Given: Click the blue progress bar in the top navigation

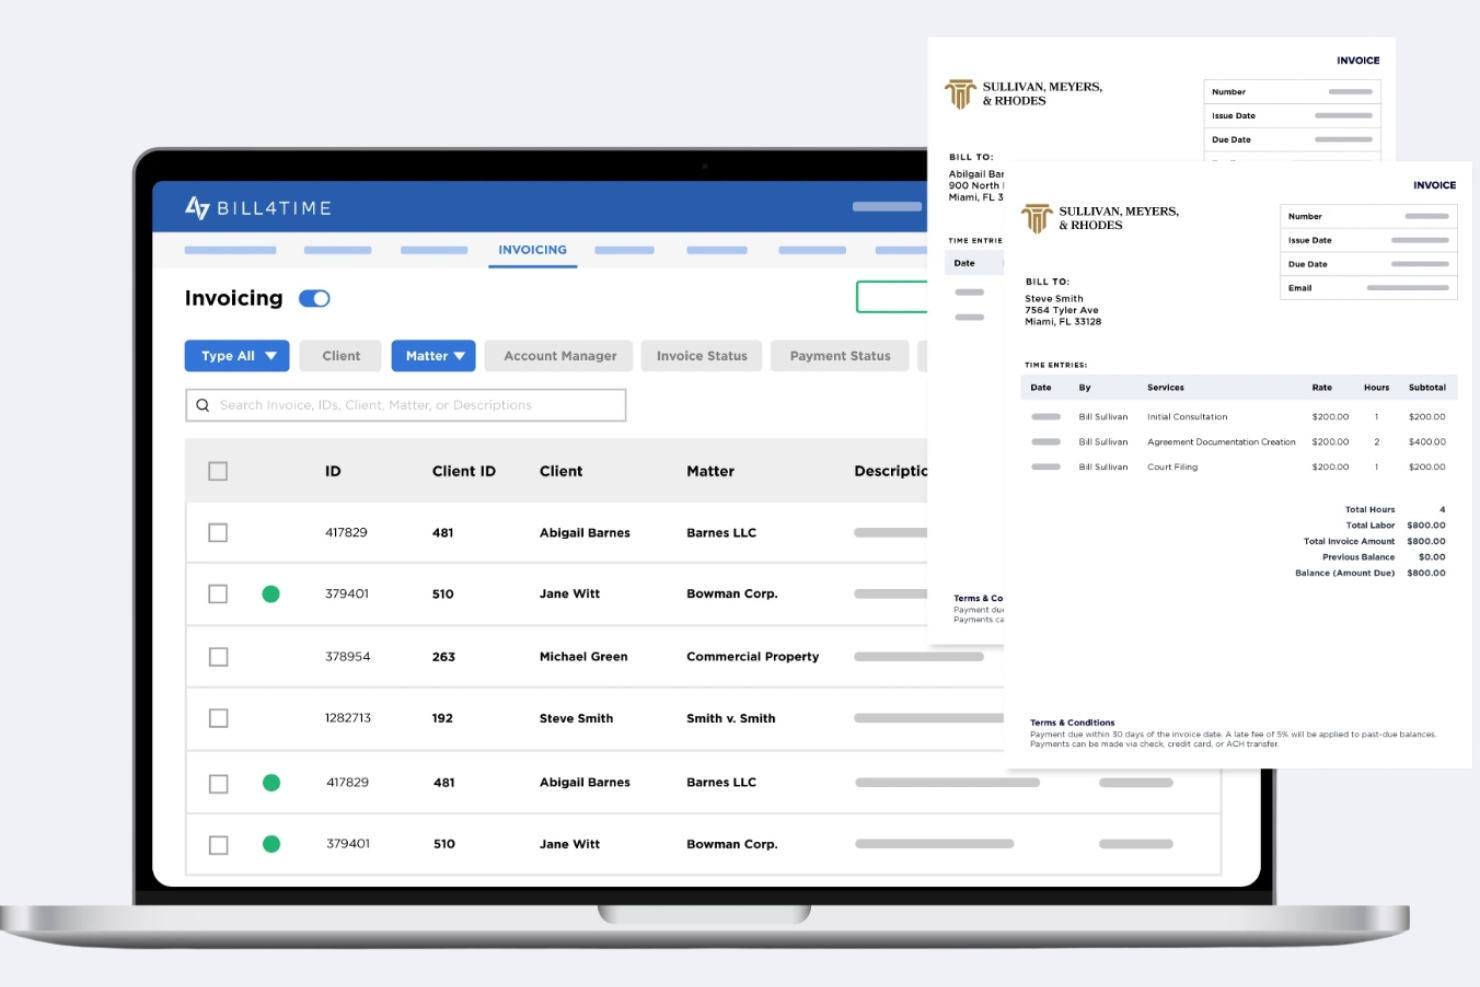Looking at the screenshot, I should (888, 207).
